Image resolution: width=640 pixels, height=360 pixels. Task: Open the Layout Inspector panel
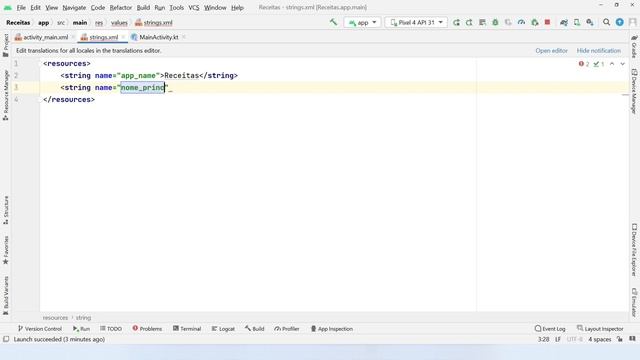[600, 329]
